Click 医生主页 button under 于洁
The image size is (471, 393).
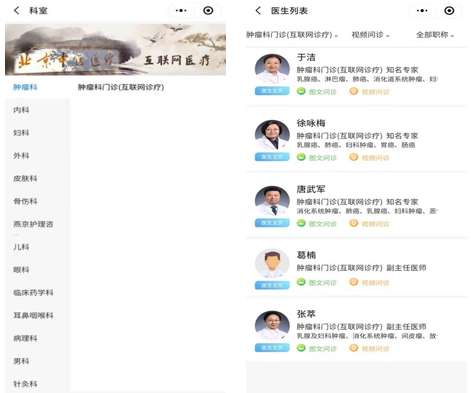coord(272,91)
